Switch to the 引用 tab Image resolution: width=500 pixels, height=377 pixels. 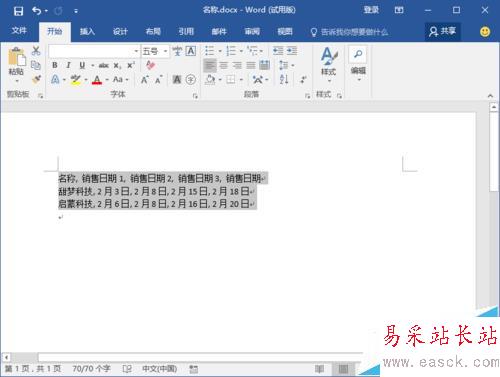click(x=186, y=32)
